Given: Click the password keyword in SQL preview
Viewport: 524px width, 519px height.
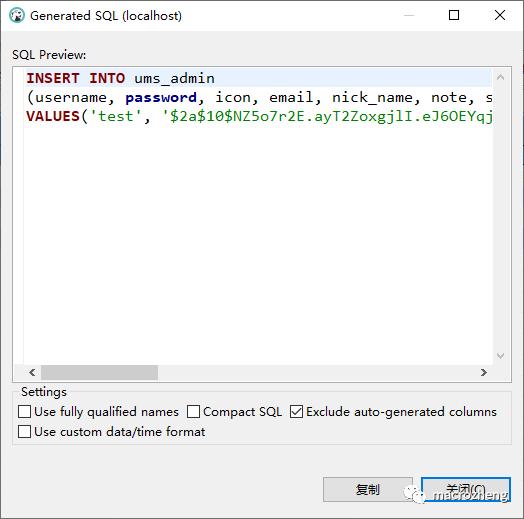Looking at the screenshot, I should pyautogui.click(x=161, y=98).
